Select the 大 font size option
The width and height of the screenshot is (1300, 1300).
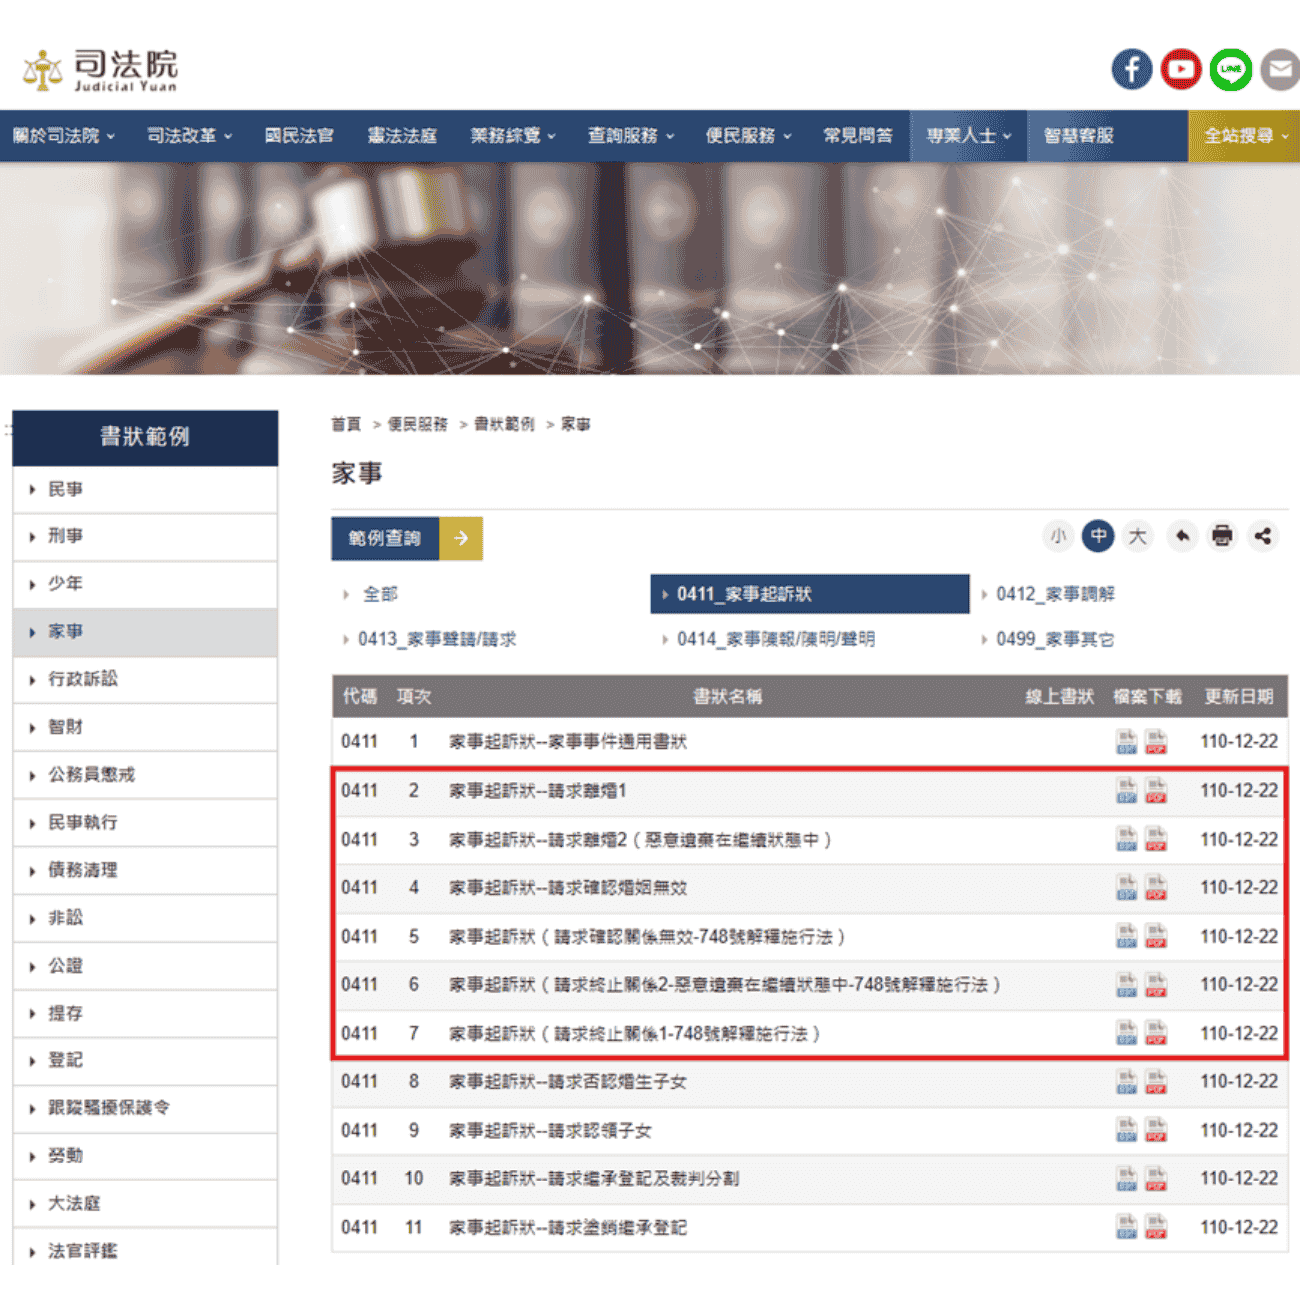click(x=1137, y=536)
